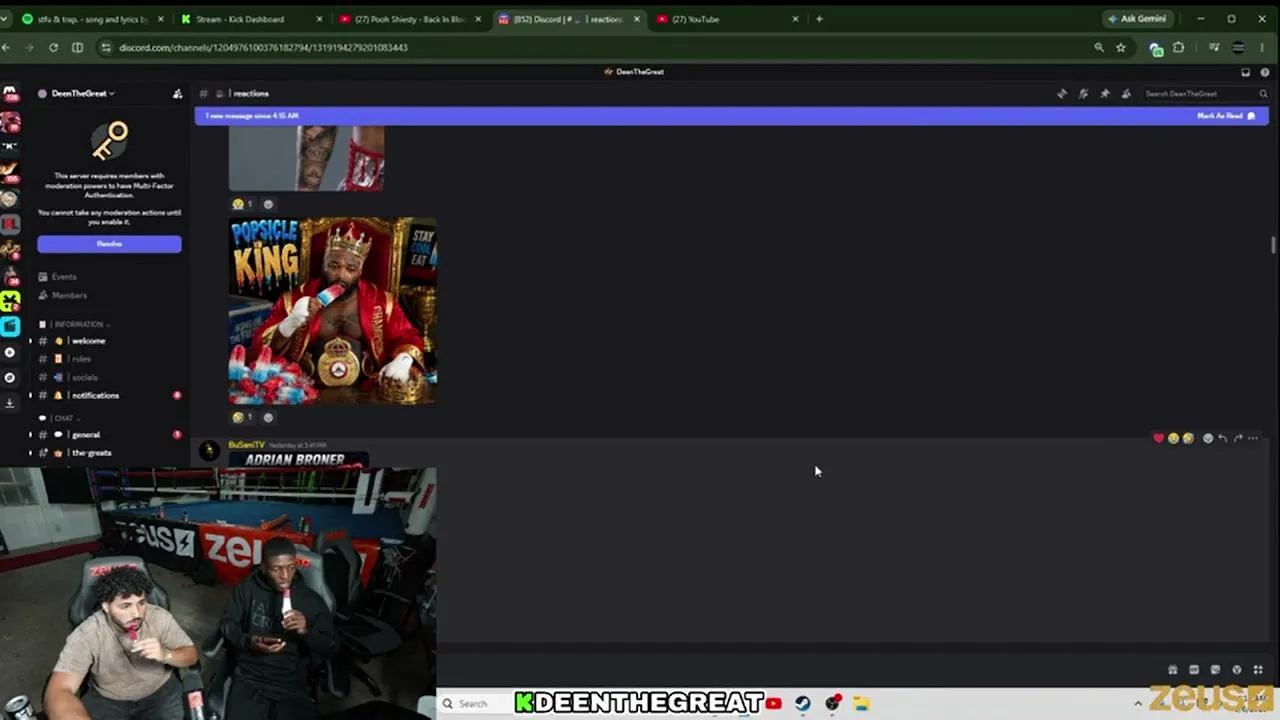The height and width of the screenshot is (720, 1280).
Task: Open the Popsicle King image
Action: 333,311
